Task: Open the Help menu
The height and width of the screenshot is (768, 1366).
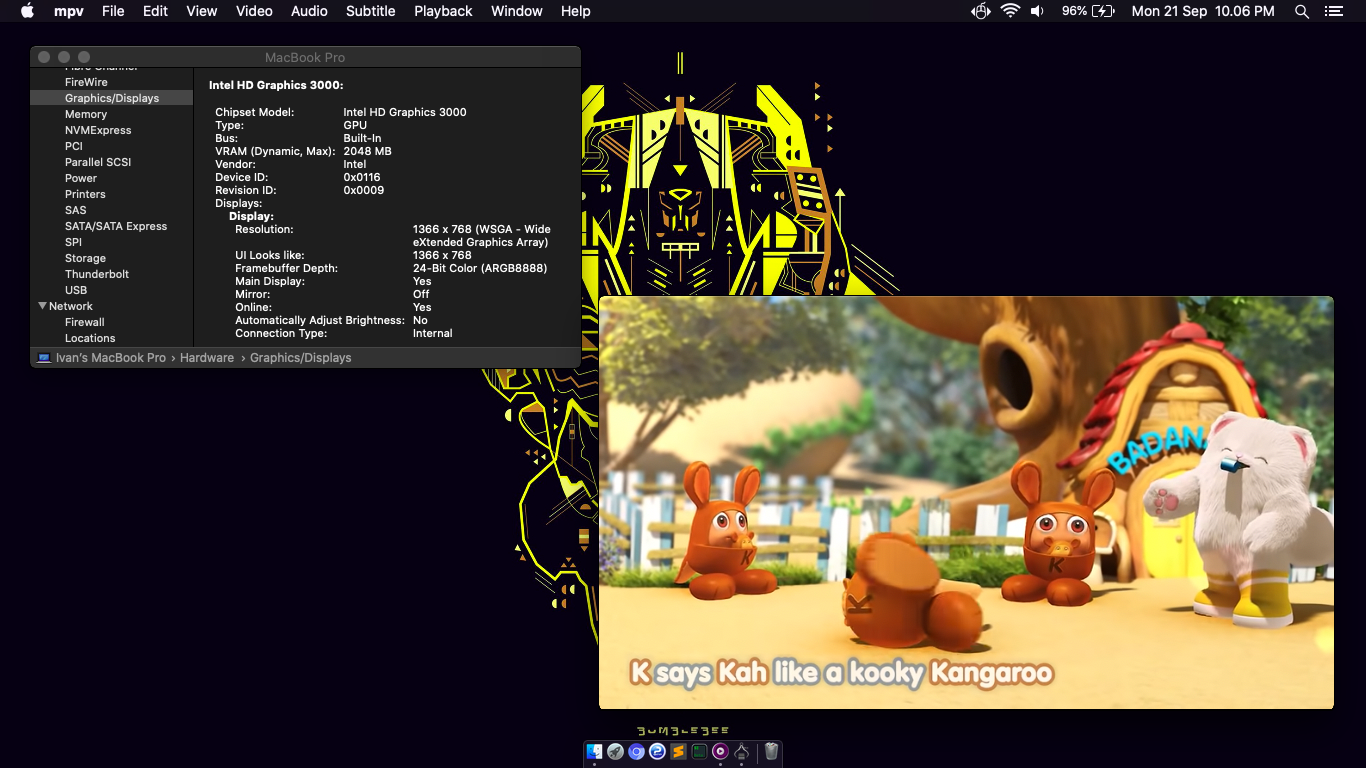Action: 576,11
